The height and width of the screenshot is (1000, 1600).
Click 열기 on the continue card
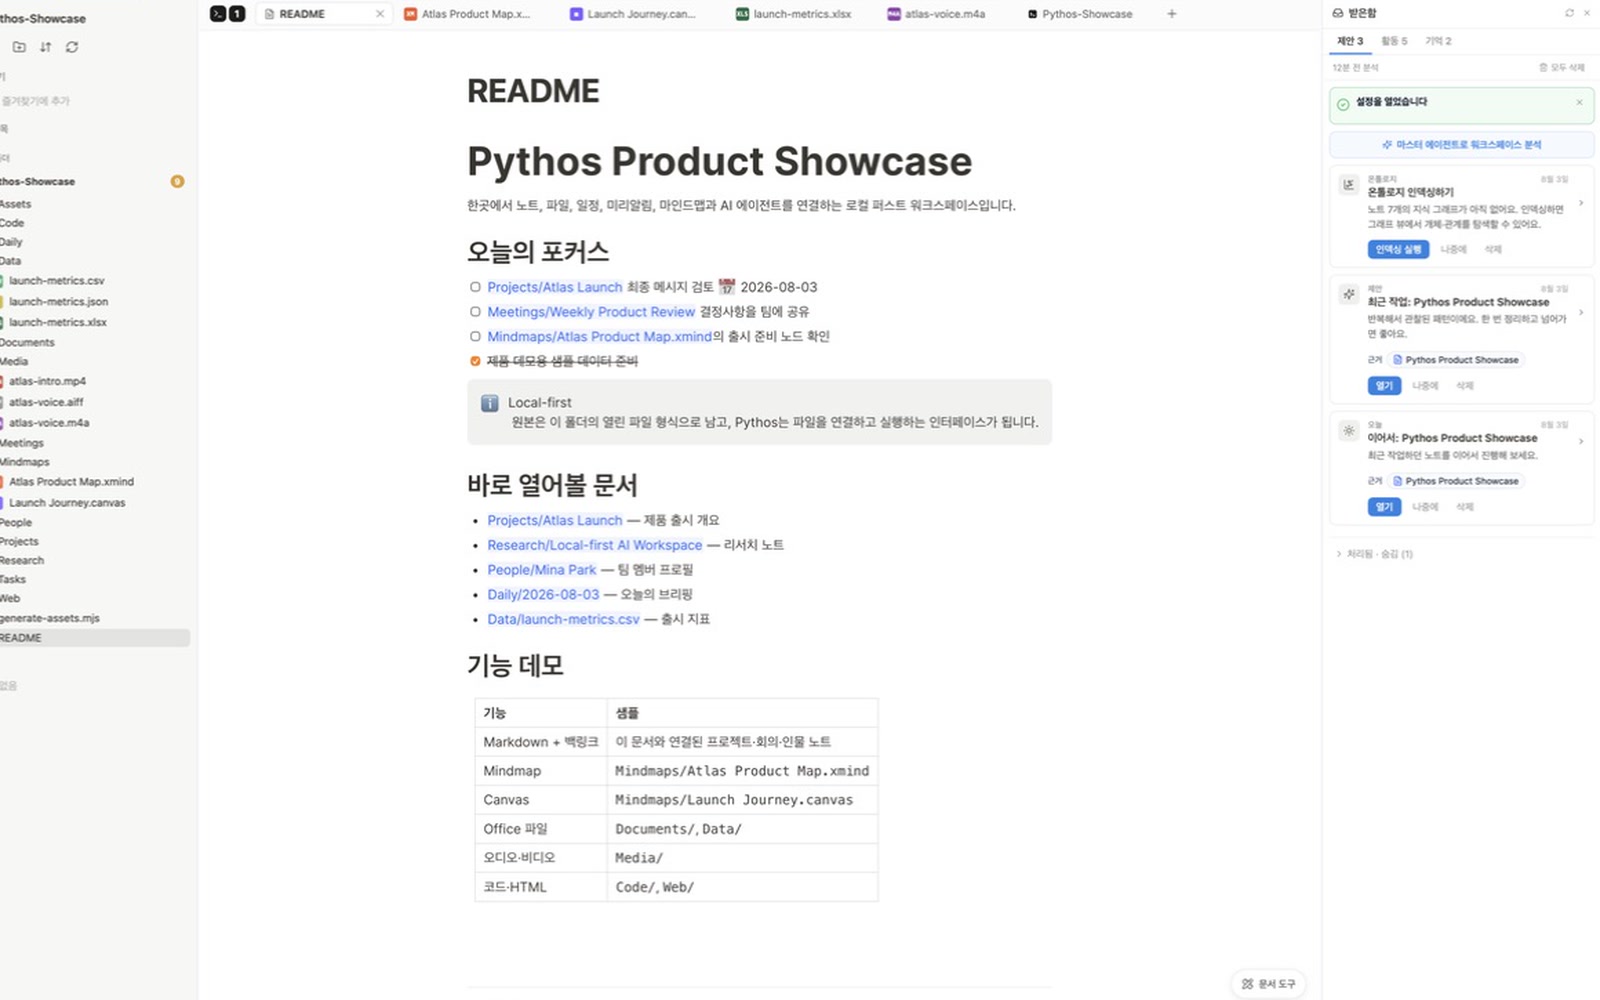point(1384,507)
